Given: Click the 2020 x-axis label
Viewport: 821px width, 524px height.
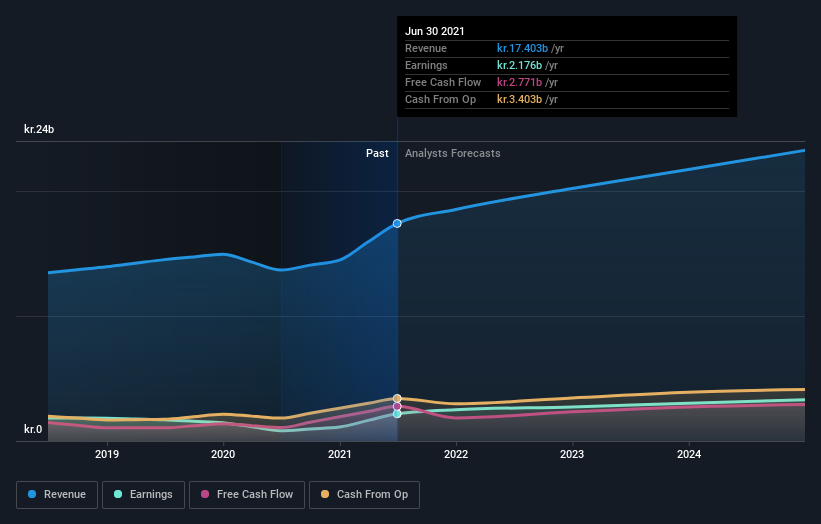Looking at the screenshot, I should 223,454.
